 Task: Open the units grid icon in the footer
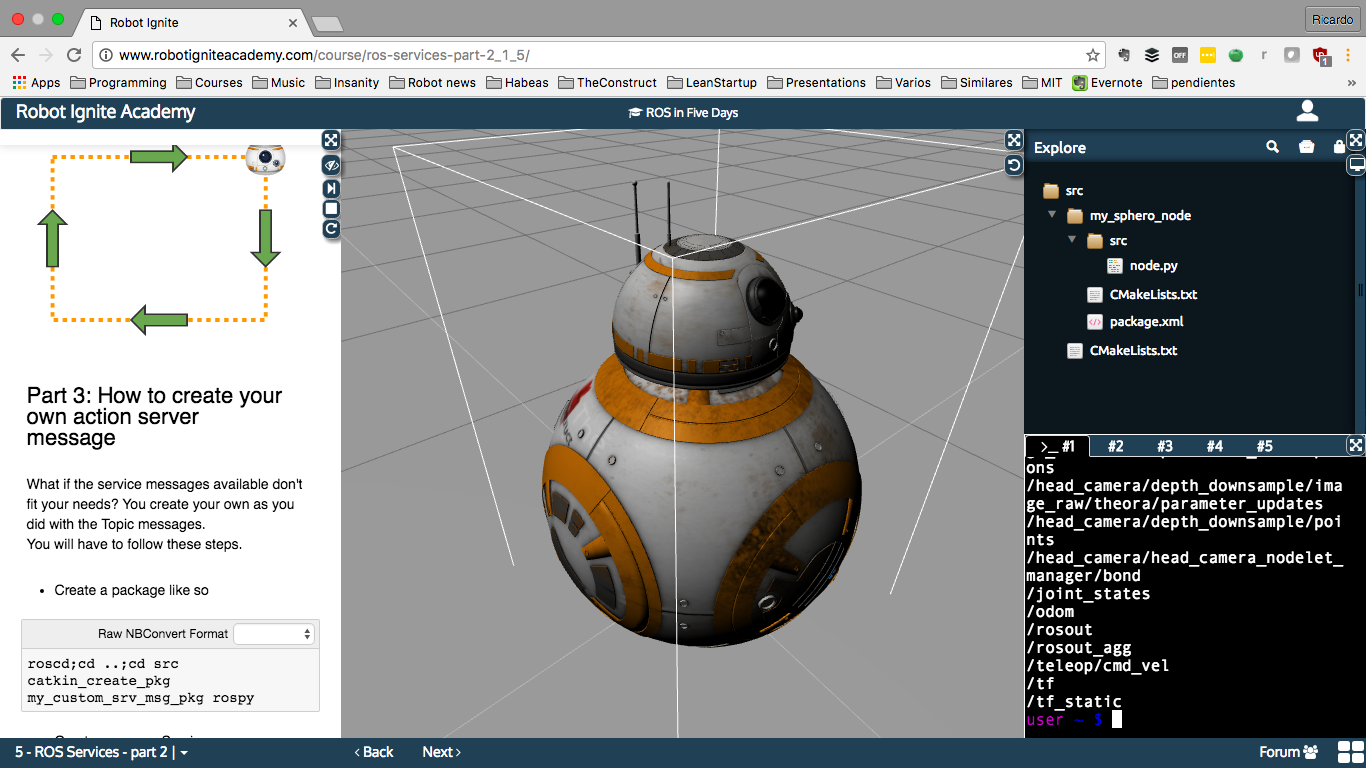[1350, 752]
